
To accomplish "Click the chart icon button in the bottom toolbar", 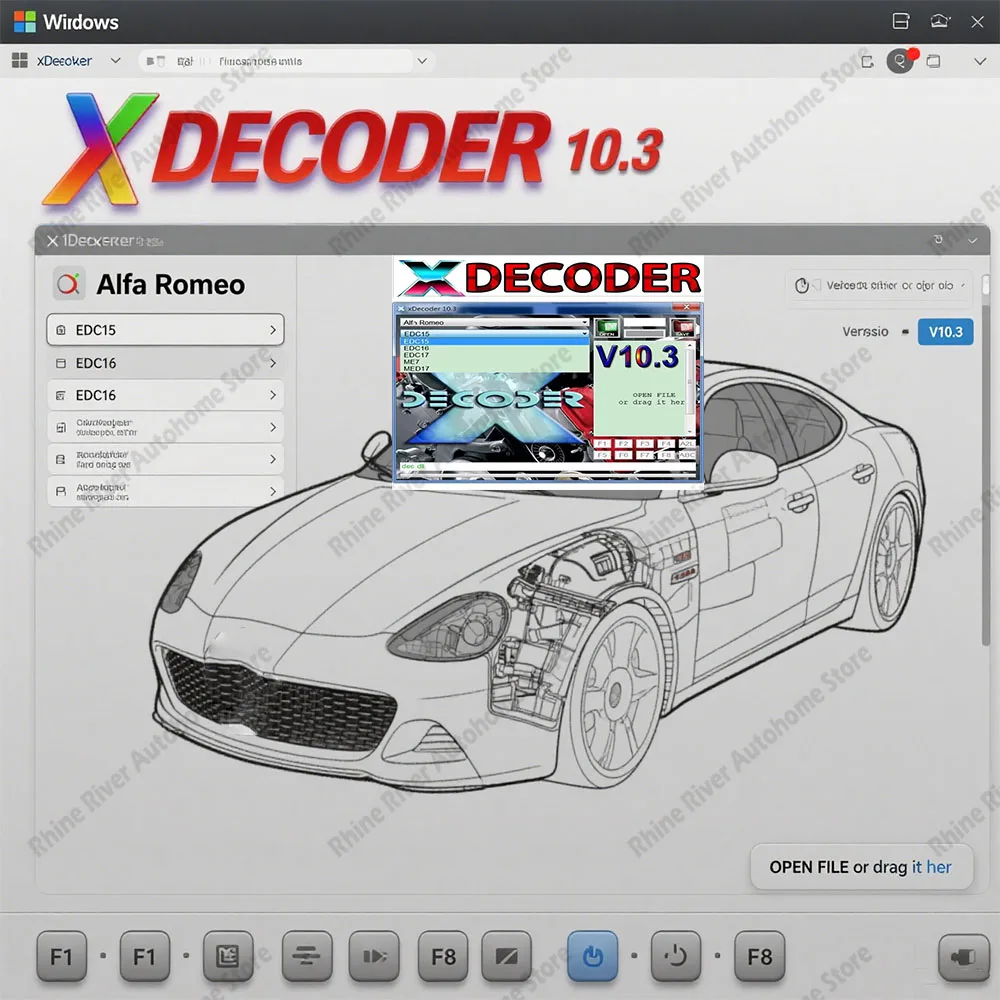I will (x=228, y=956).
